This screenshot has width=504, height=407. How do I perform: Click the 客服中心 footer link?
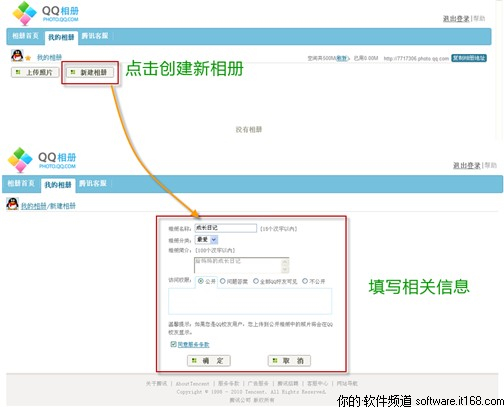pyautogui.click(x=317, y=383)
